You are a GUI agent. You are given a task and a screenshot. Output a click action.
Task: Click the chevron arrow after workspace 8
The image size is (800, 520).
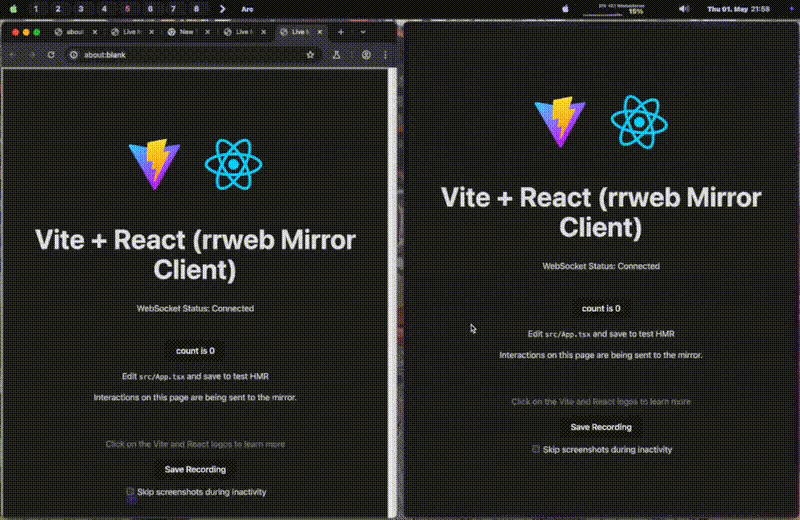pyautogui.click(x=222, y=9)
